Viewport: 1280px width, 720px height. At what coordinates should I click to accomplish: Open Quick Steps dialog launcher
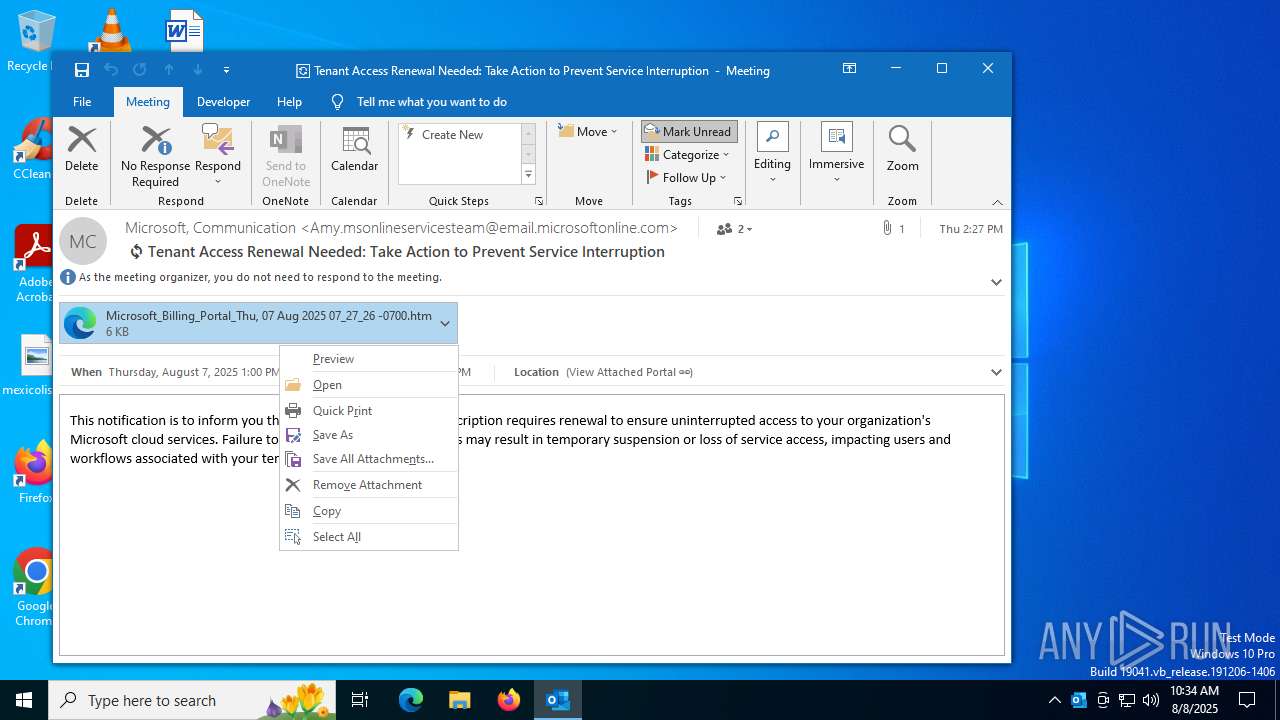click(x=538, y=201)
